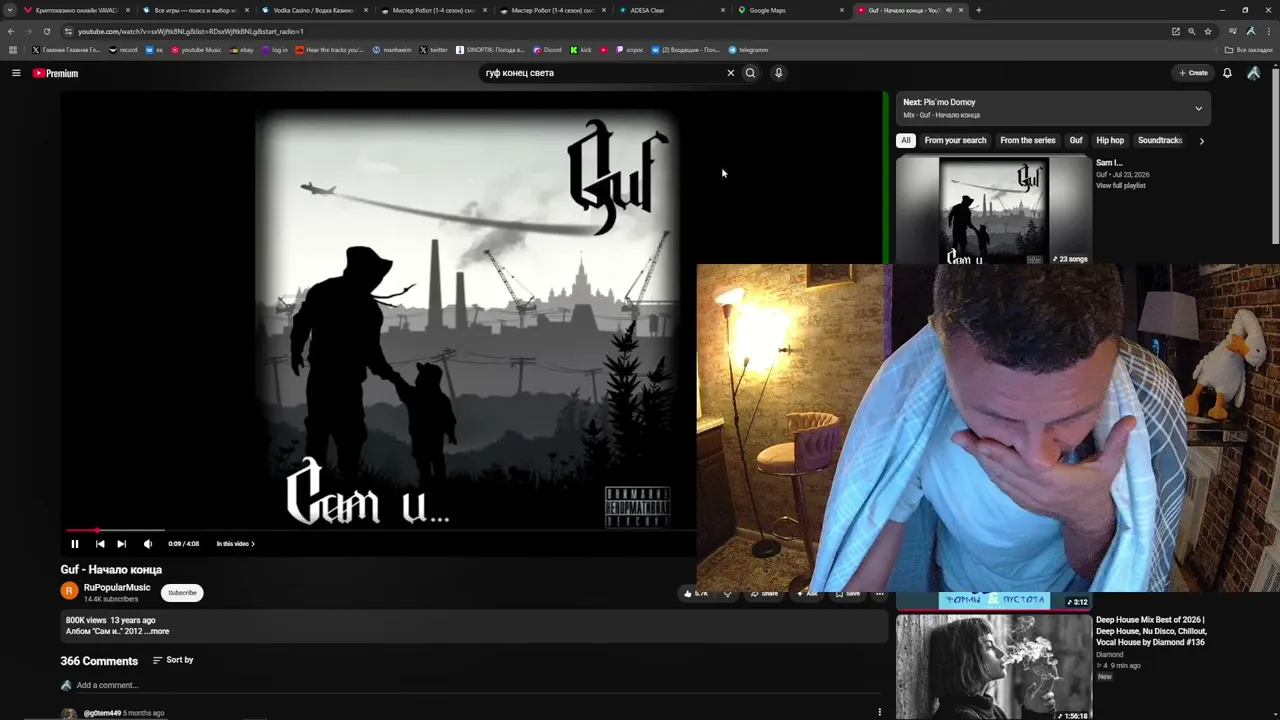
Task: Show more filter chips with arrow
Action: [x=1201, y=141]
